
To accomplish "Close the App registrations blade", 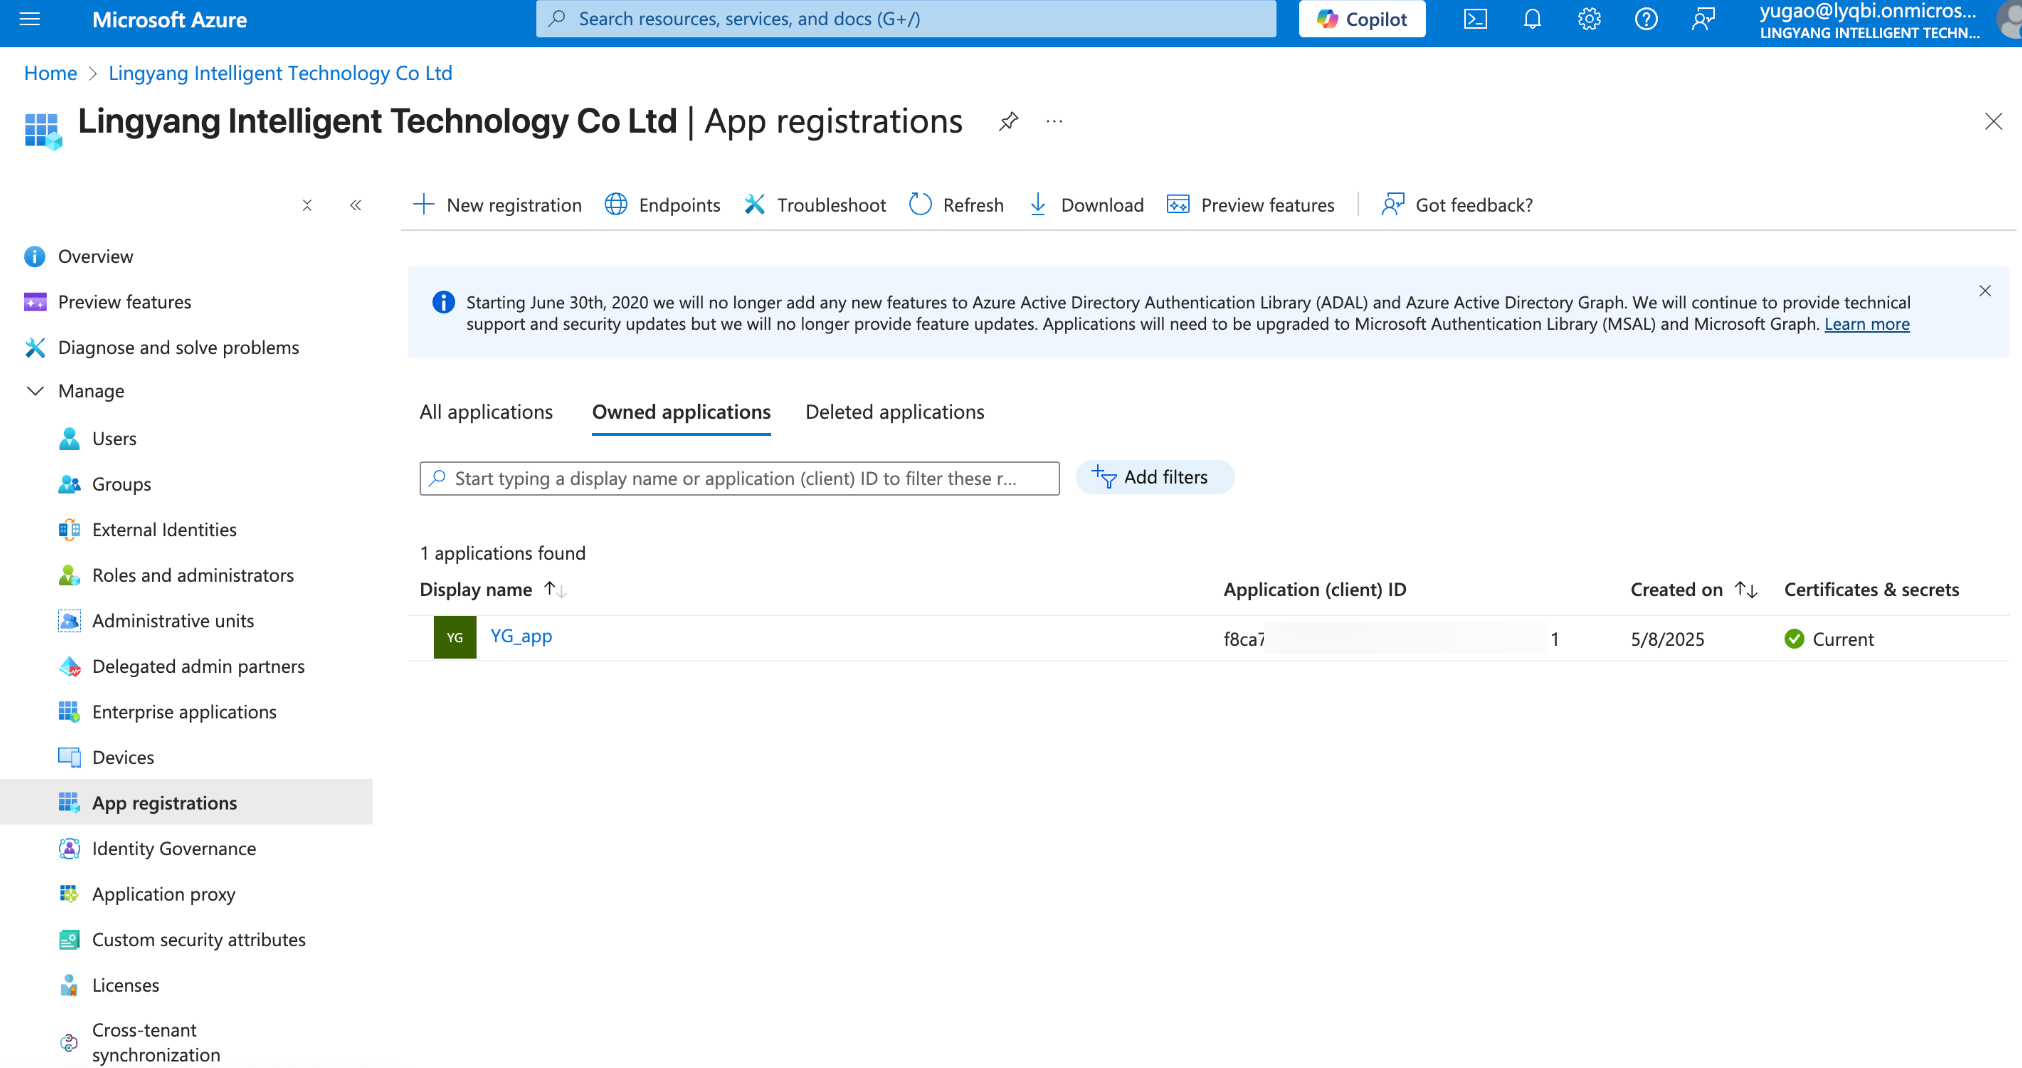I will click(1993, 121).
